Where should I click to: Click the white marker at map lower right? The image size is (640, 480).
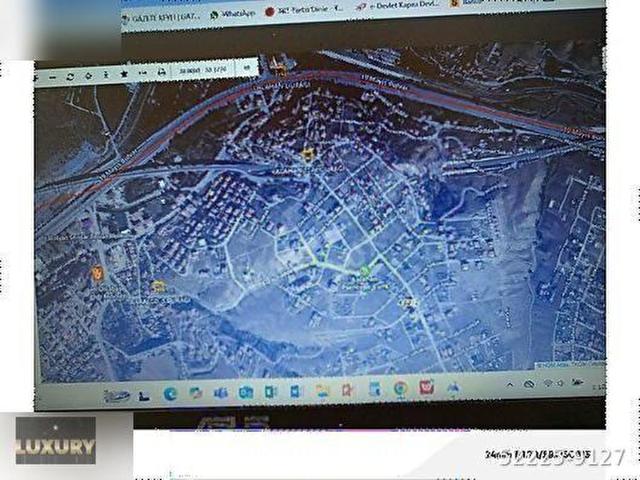pyautogui.click(x=407, y=302)
